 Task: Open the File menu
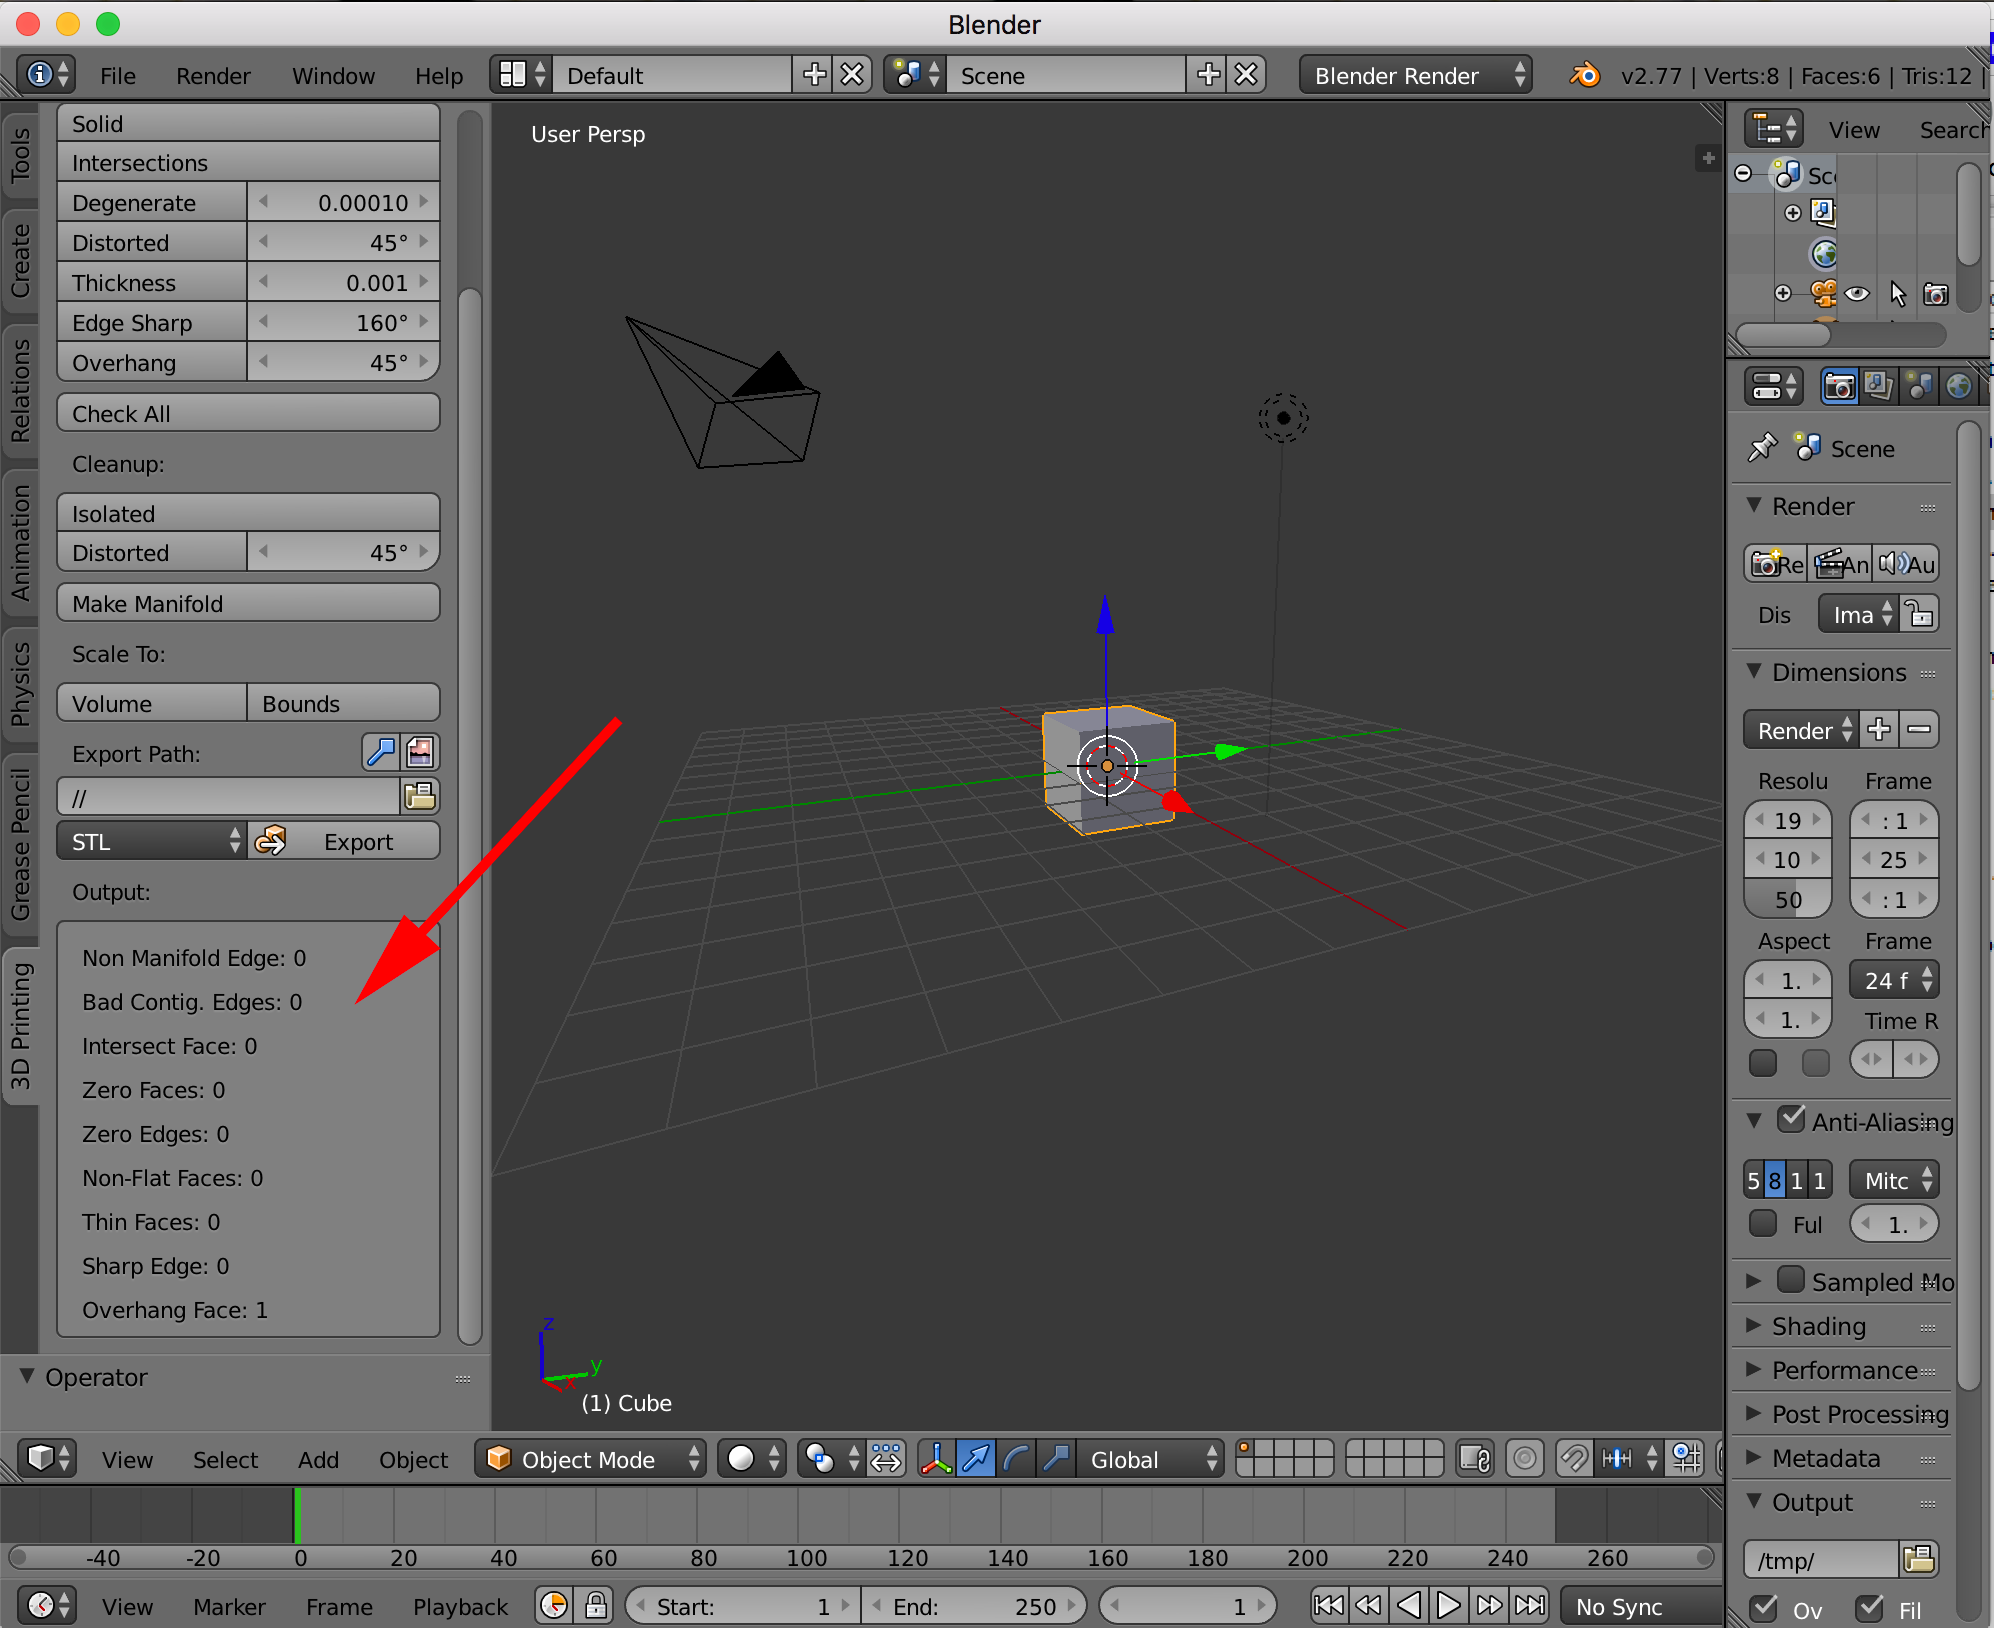coord(117,75)
